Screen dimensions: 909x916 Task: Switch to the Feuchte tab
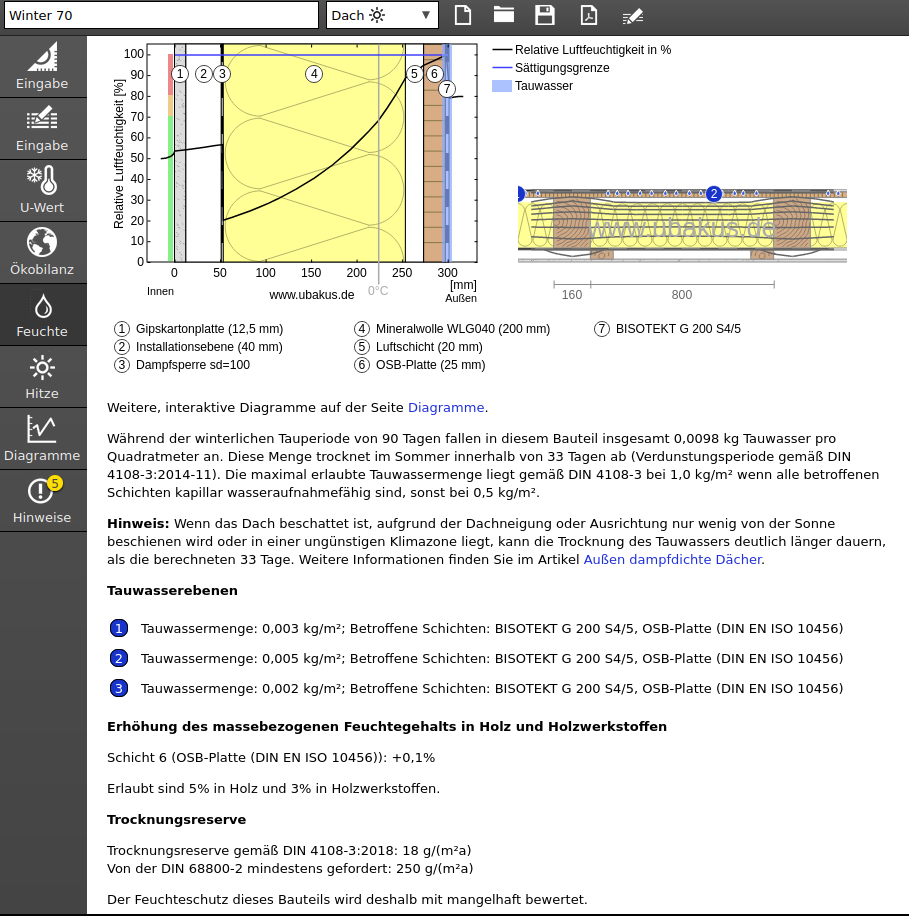click(x=42, y=314)
